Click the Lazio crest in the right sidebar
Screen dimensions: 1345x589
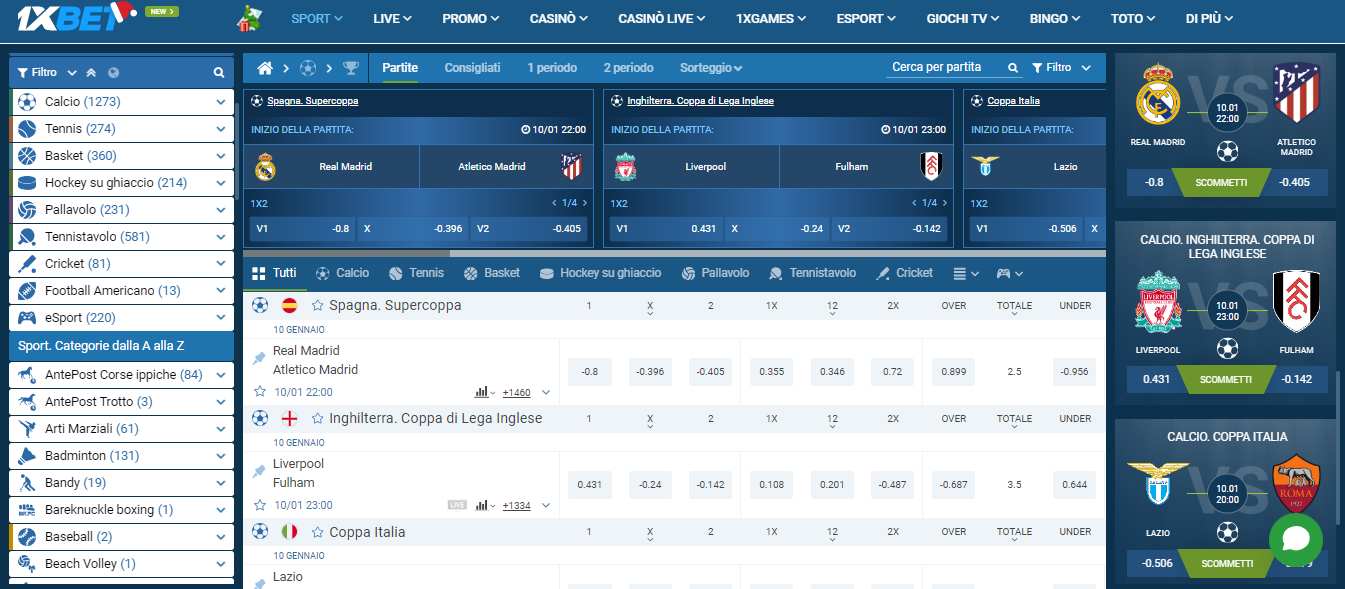tap(1158, 482)
